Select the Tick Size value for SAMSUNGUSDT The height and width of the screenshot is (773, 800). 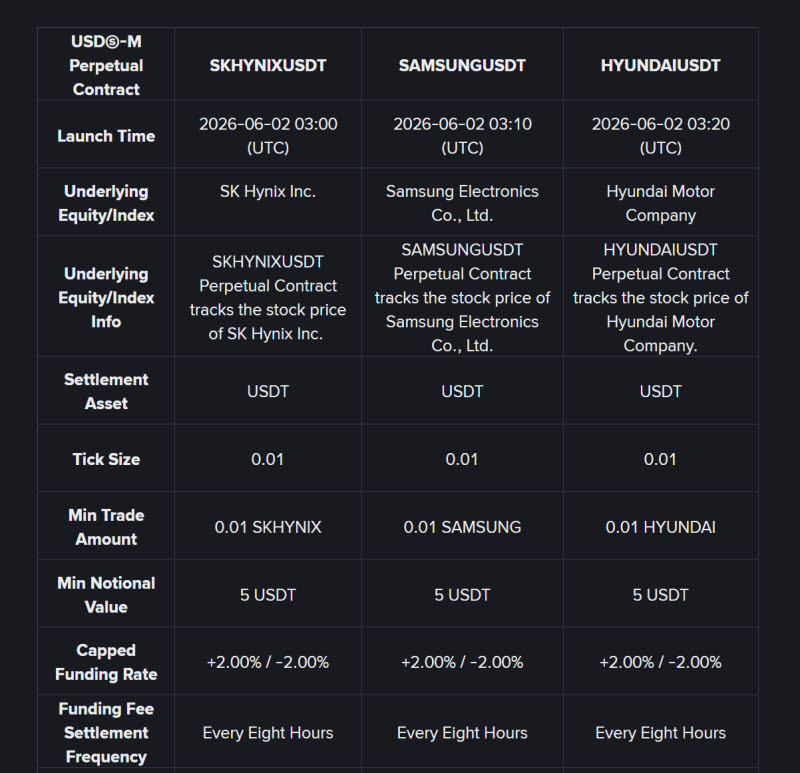click(x=462, y=459)
